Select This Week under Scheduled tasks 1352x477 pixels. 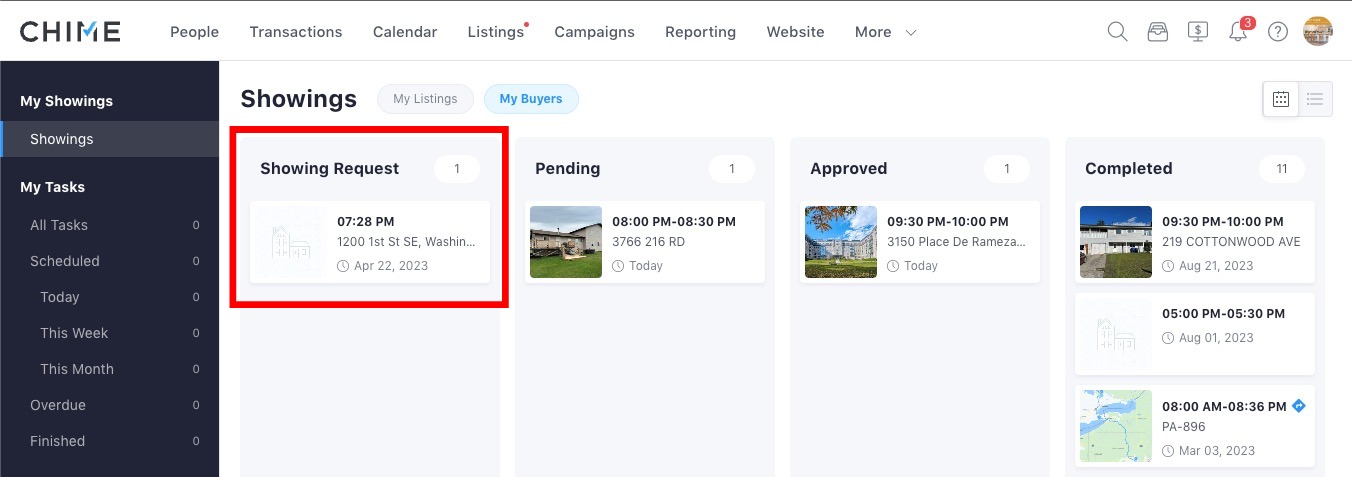[x=74, y=333]
